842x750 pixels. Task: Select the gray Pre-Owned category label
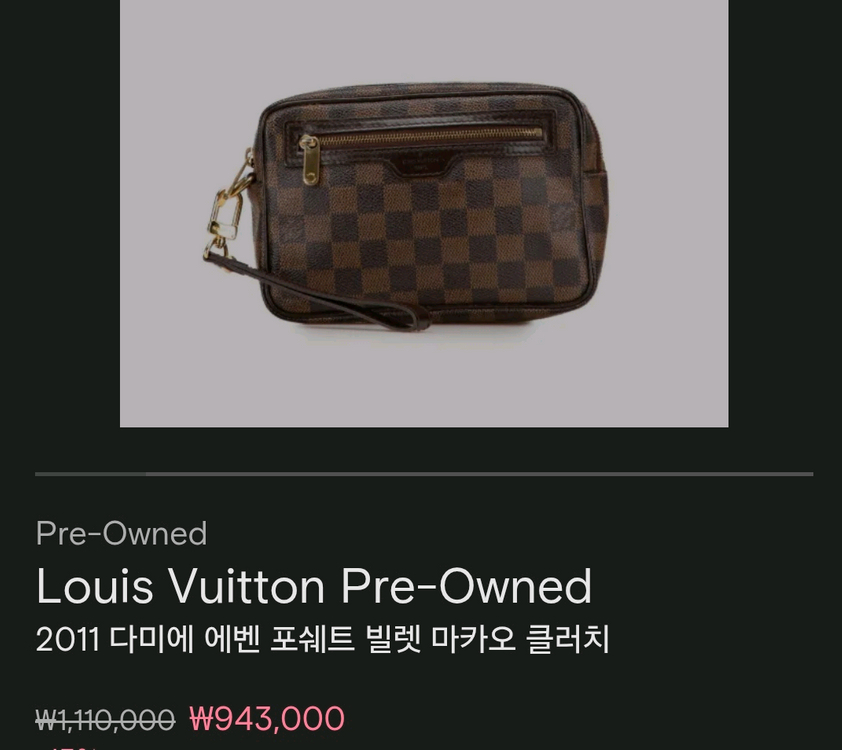pos(121,533)
